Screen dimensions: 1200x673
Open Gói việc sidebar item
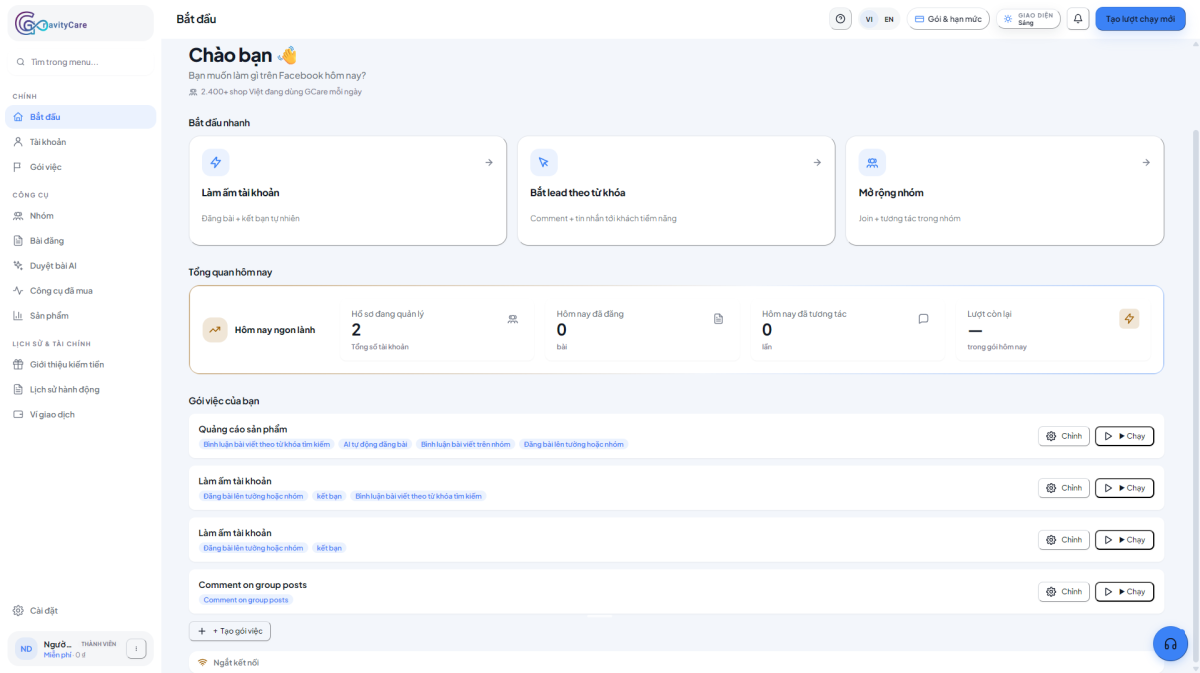click(81, 167)
